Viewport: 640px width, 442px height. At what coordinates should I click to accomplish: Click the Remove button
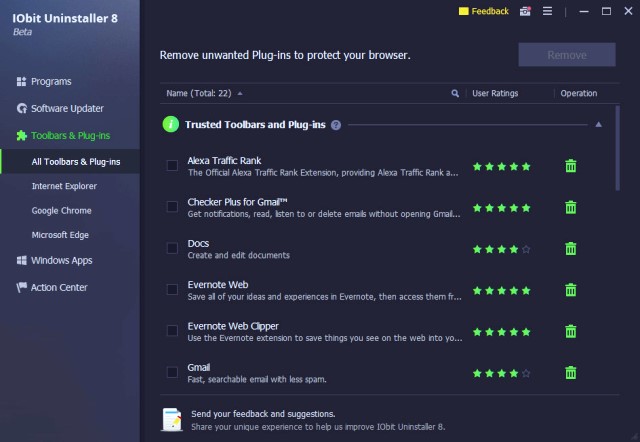(567, 55)
